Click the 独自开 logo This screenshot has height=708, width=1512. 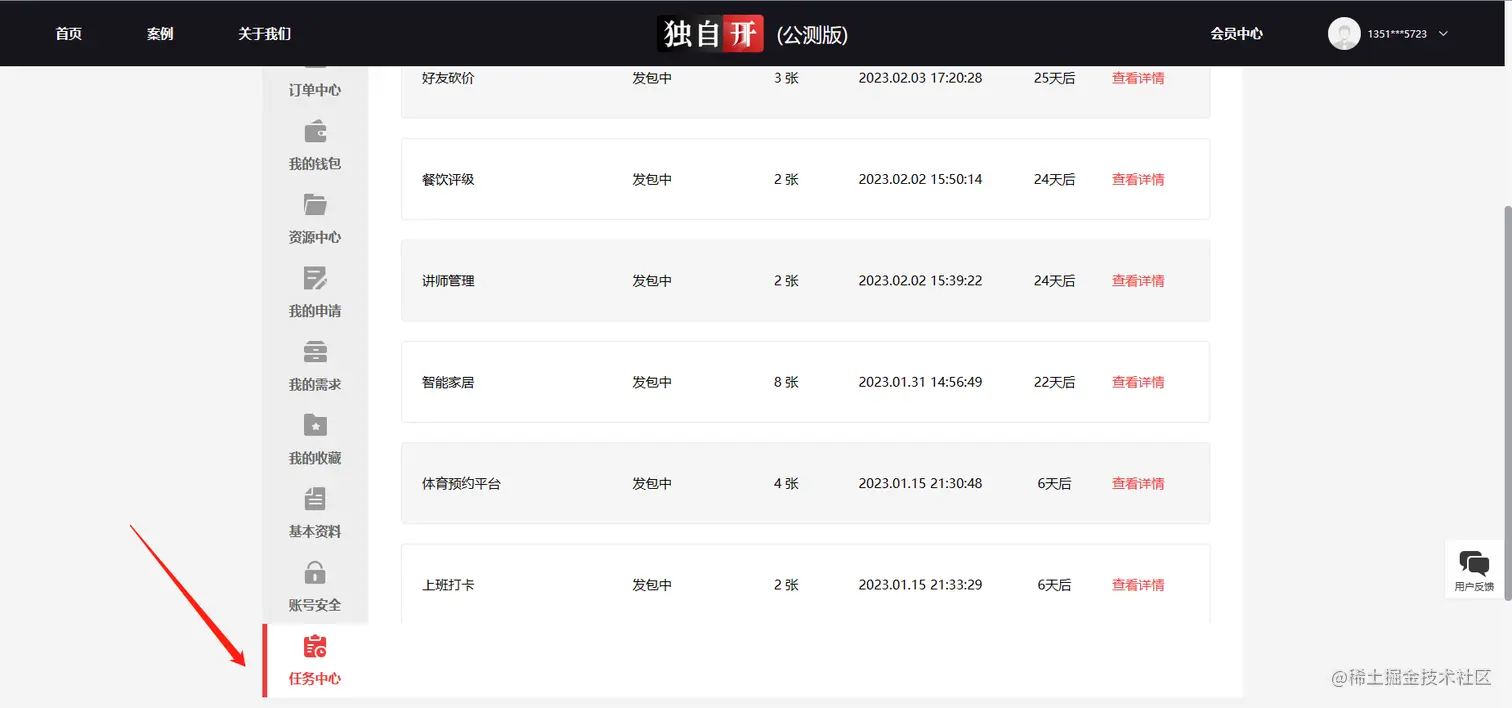pyautogui.click(x=711, y=34)
